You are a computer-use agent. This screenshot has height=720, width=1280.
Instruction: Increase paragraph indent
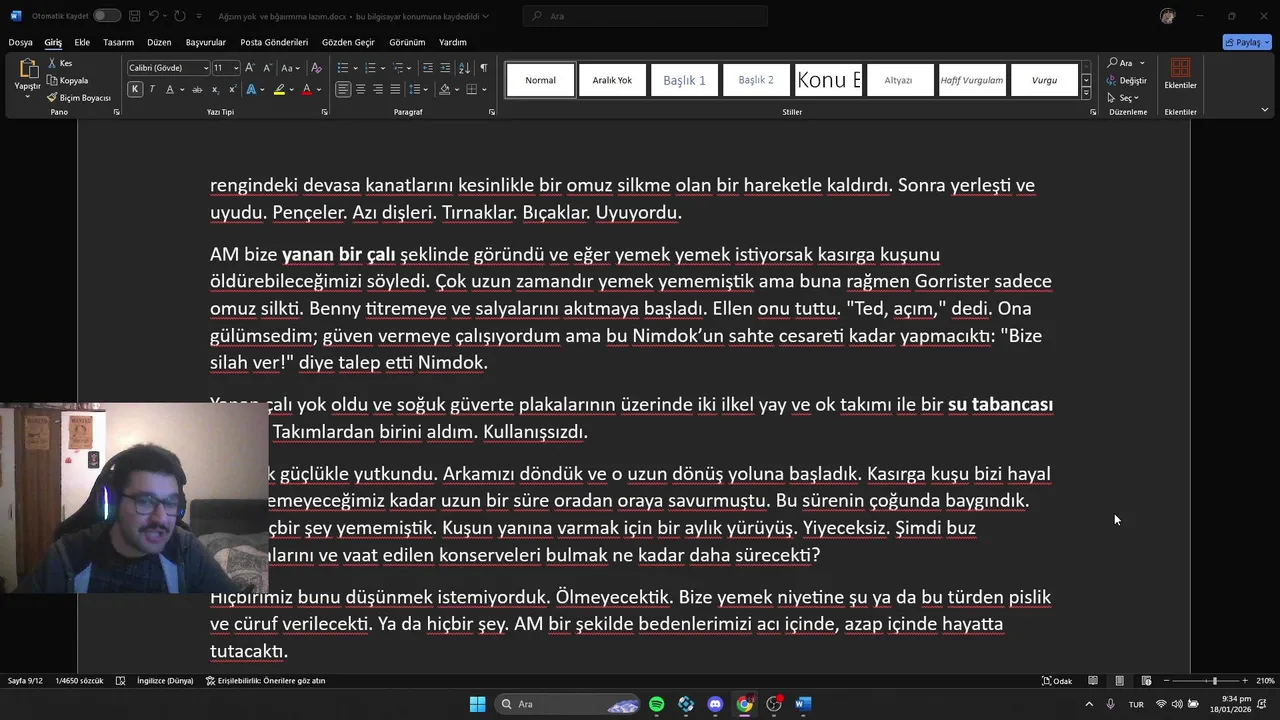(x=445, y=68)
